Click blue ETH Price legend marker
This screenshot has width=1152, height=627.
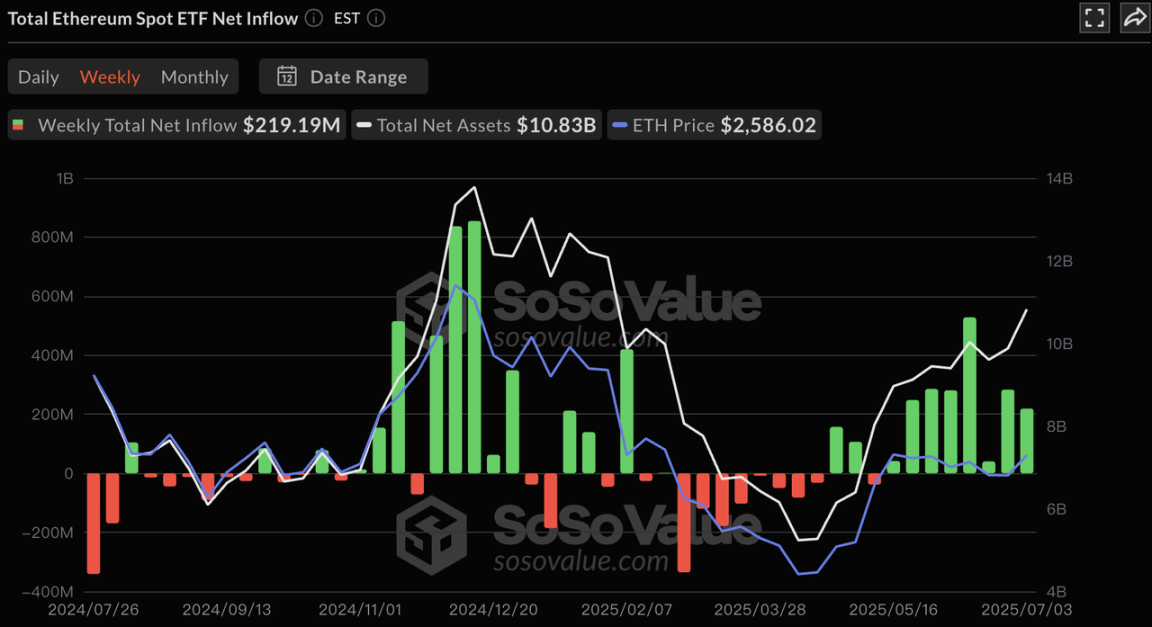click(x=619, y=126)
